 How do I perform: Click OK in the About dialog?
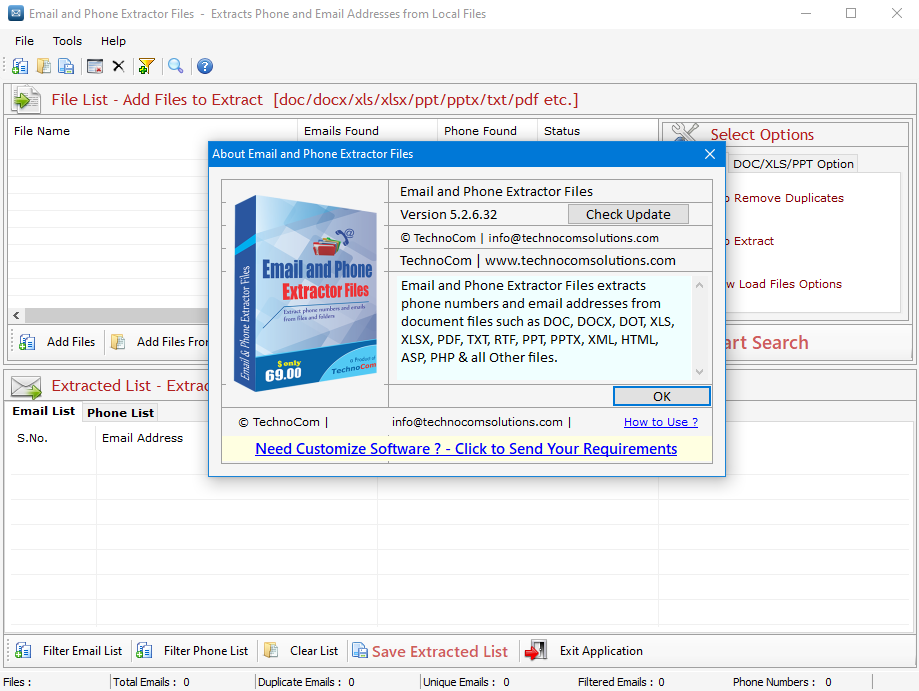click(662, 396)
